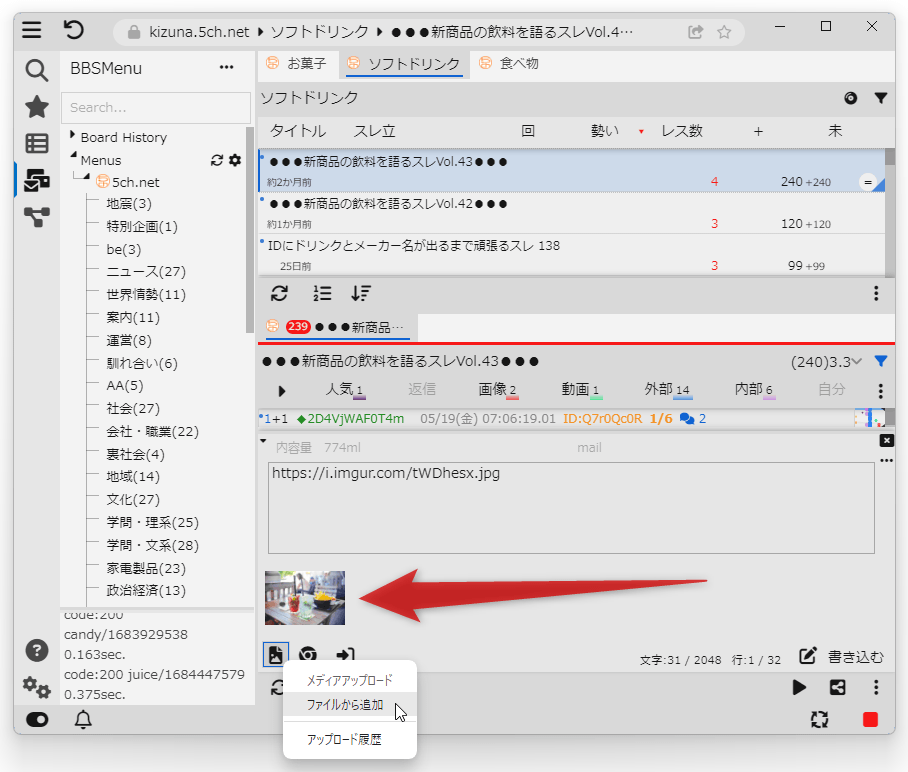
Task: Refresh the Menus list
Action: tap(217, 160)
